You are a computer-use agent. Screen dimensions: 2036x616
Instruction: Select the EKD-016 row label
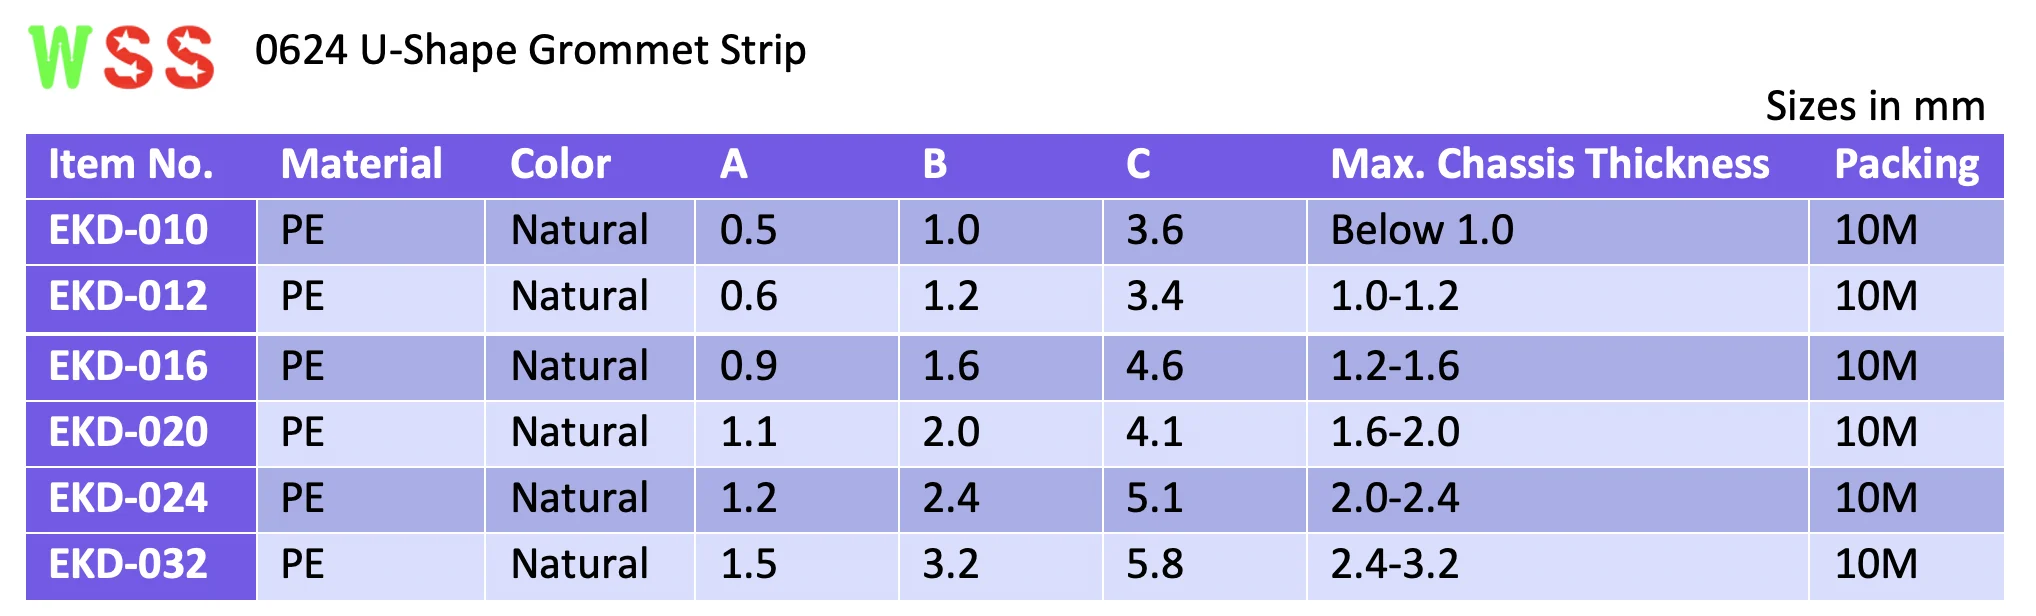coord(129,367)
